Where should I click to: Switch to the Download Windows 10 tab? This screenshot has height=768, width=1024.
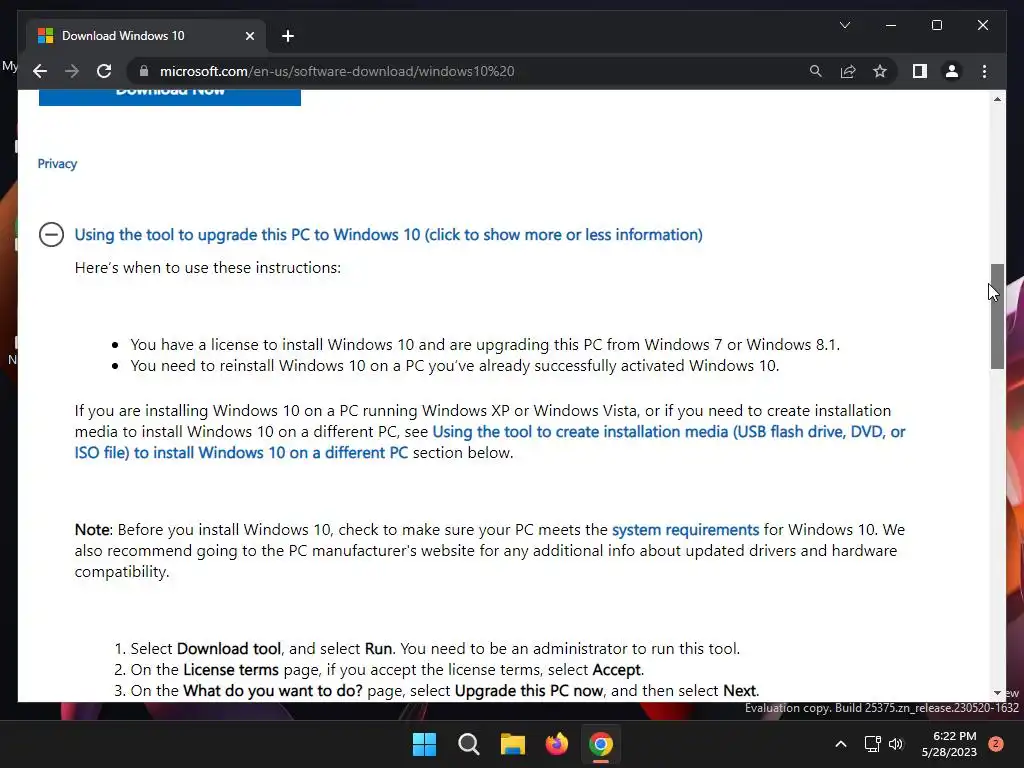(x=146, y=36)
